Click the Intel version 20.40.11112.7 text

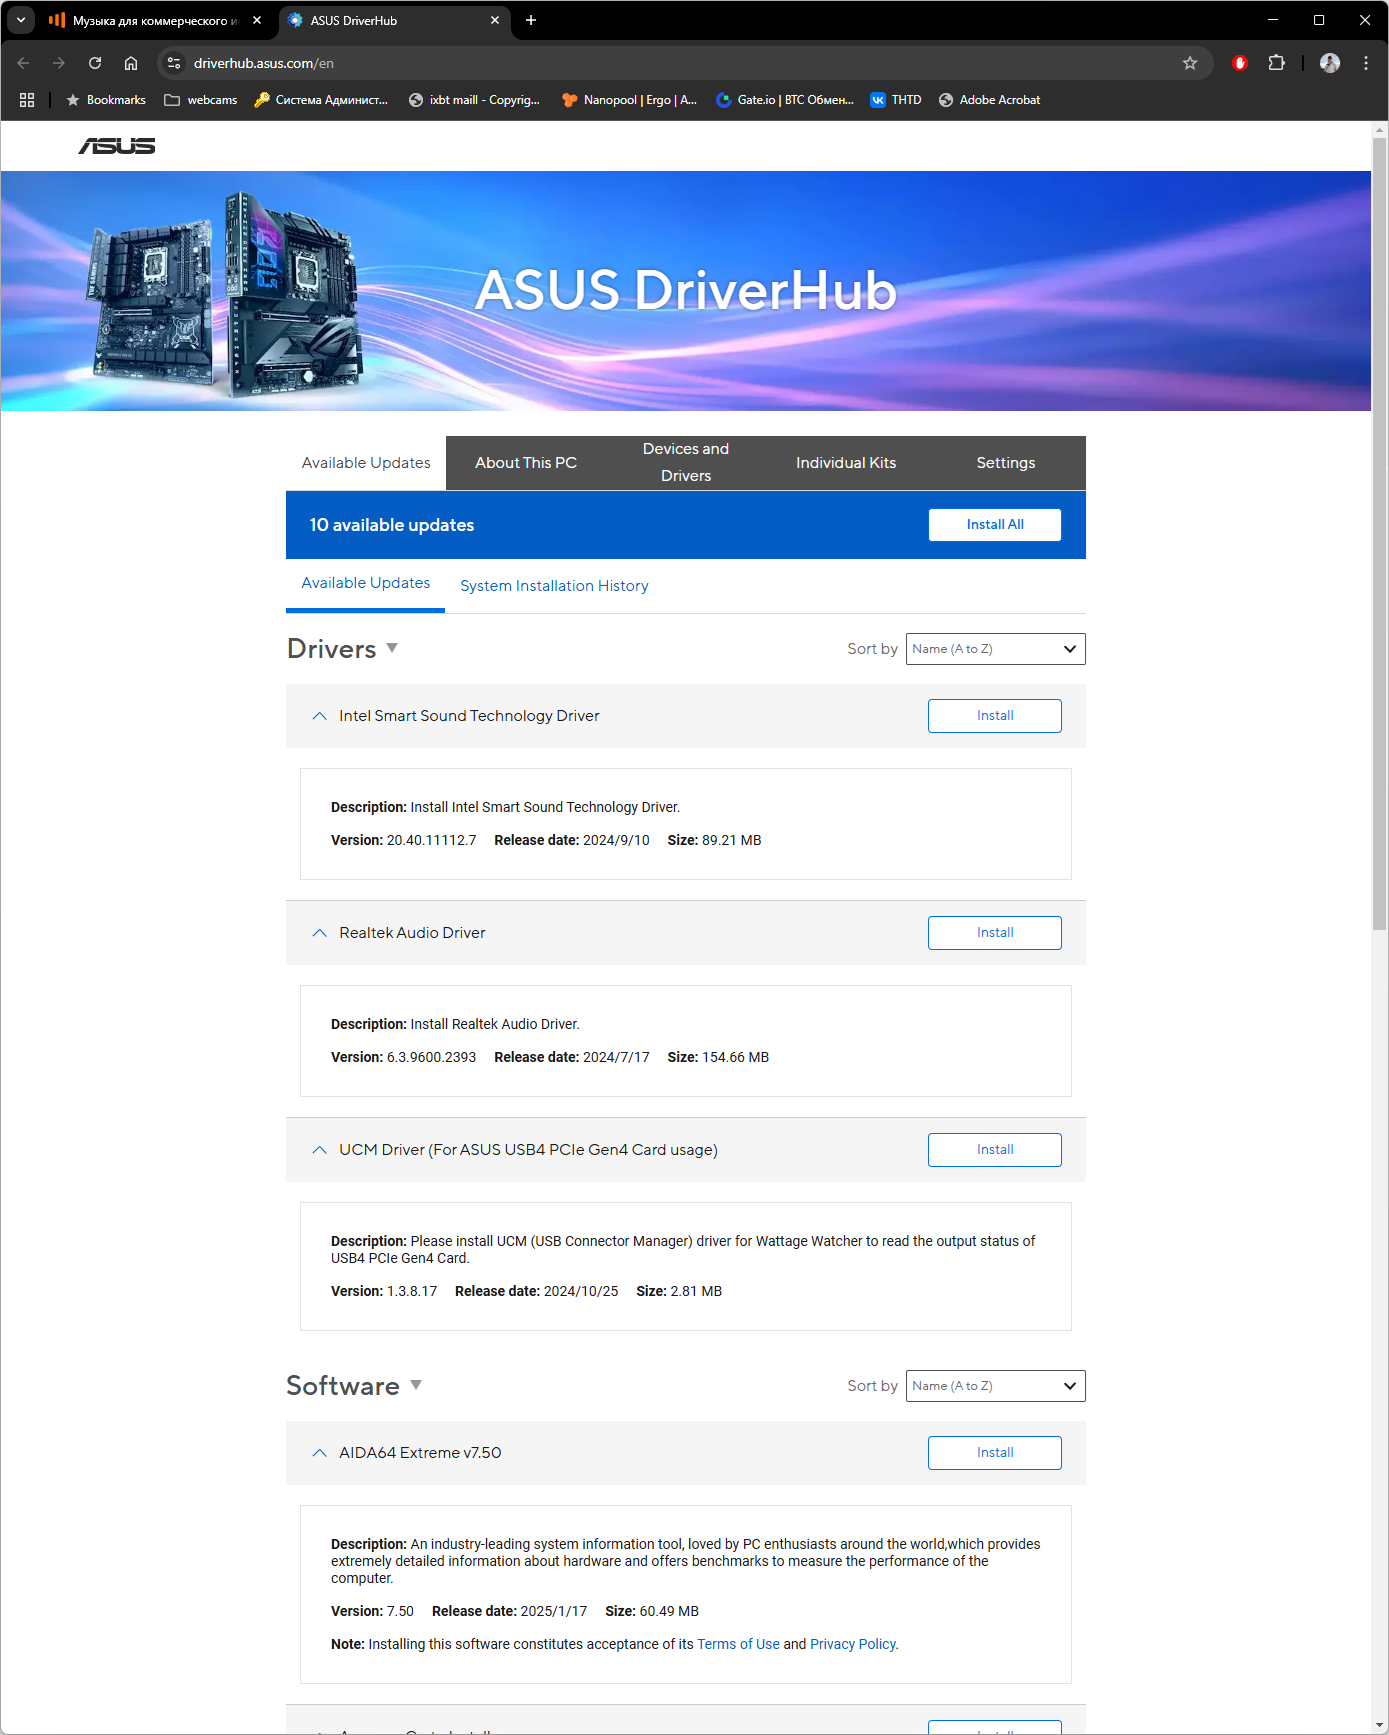pos(404,840)
